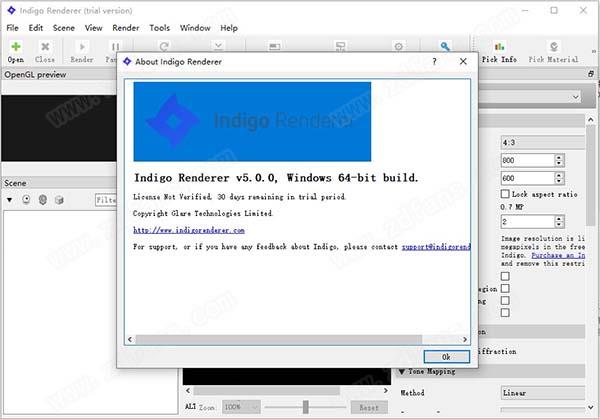The image size is (600, 419).
Task: Increase the supersample value 2 with up arrow
Action: (559, 218)
